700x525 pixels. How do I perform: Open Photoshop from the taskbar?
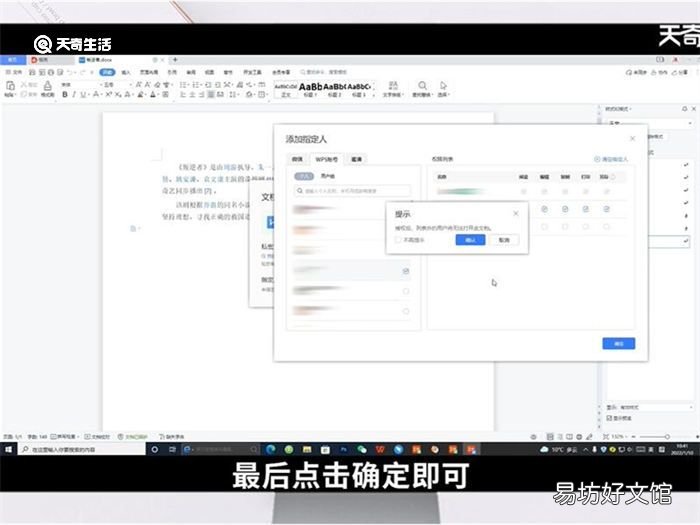343,449
